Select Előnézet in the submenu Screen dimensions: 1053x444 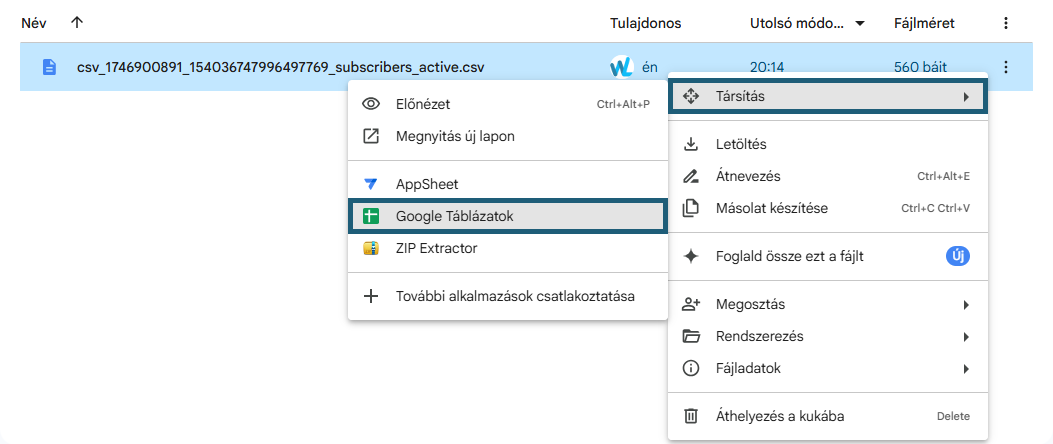507,104
